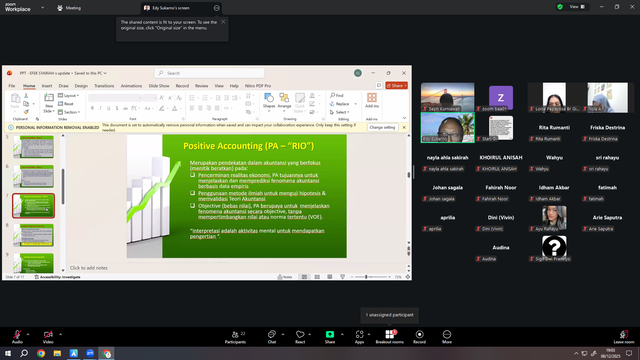Screen dimensions: 640x360
Task: Open Breakout rooms in Zoom toolbar
Action: tap(389, 337)
